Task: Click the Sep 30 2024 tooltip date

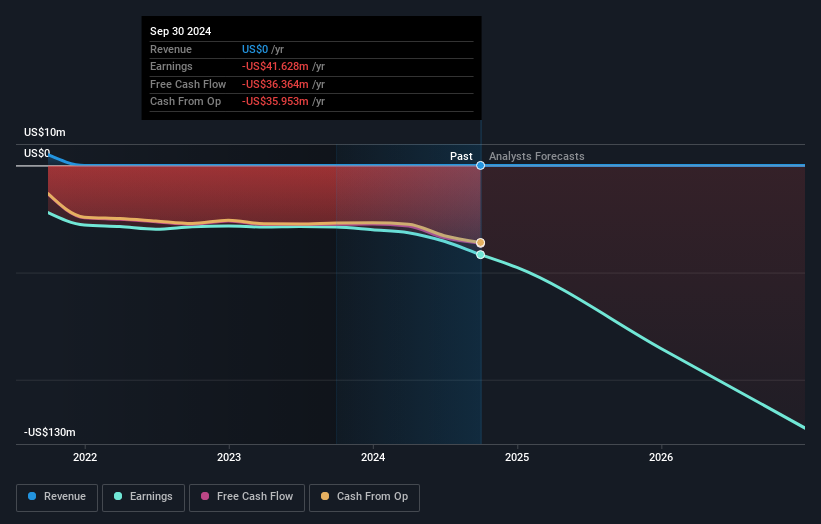Action: pos(181,31)
